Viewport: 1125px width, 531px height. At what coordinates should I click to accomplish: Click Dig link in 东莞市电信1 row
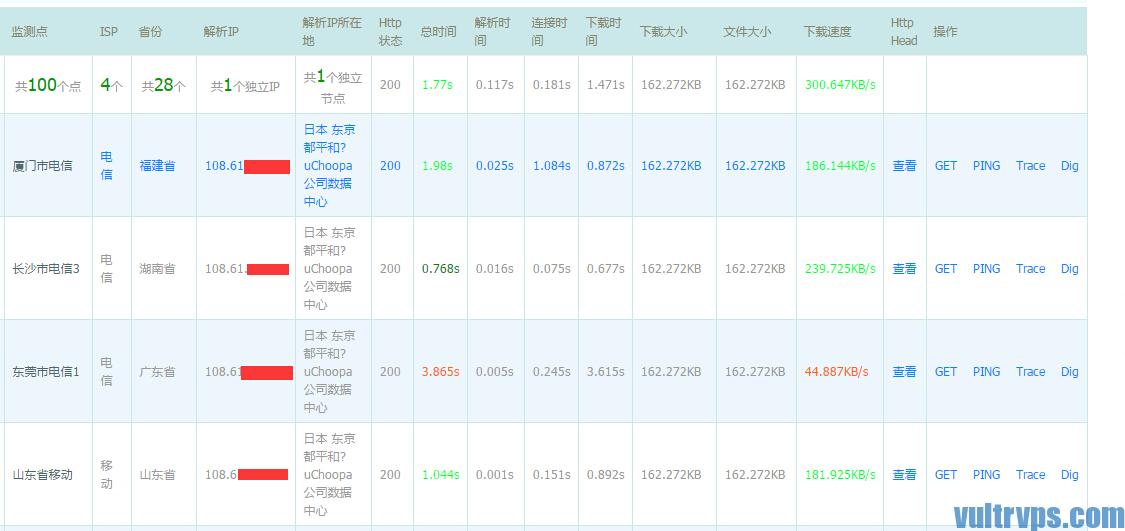pyautogui.click(x=1069, y=372)
